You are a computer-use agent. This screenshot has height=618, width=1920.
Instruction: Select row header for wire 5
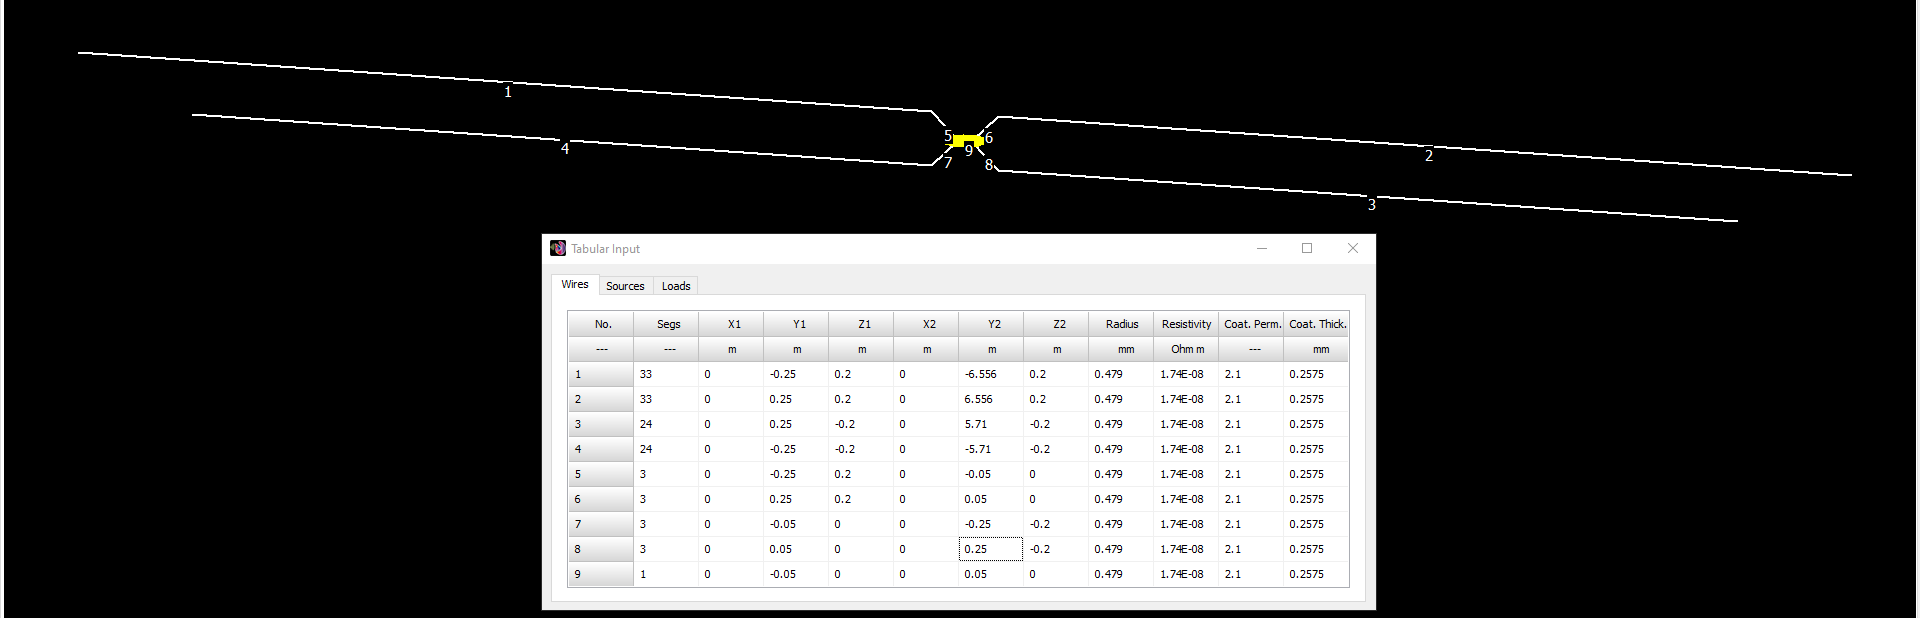pos(601,474)
